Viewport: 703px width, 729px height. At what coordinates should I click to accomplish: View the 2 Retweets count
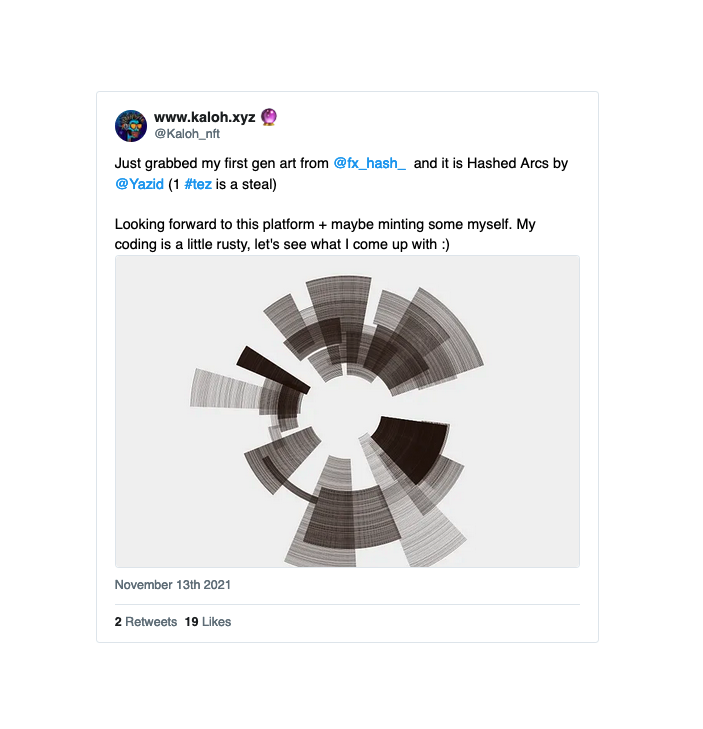146,621
